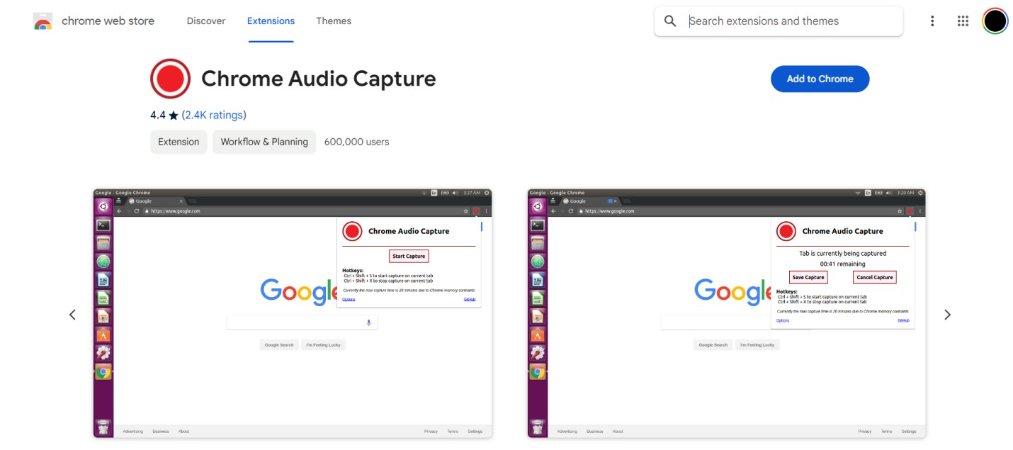The image size is (1013, 450).
Task: Select the Extensions tab
Action: point(271,21)
